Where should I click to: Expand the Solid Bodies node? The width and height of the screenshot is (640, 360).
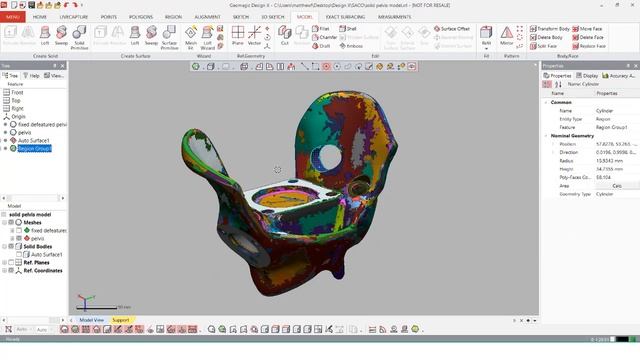point(4,247)
